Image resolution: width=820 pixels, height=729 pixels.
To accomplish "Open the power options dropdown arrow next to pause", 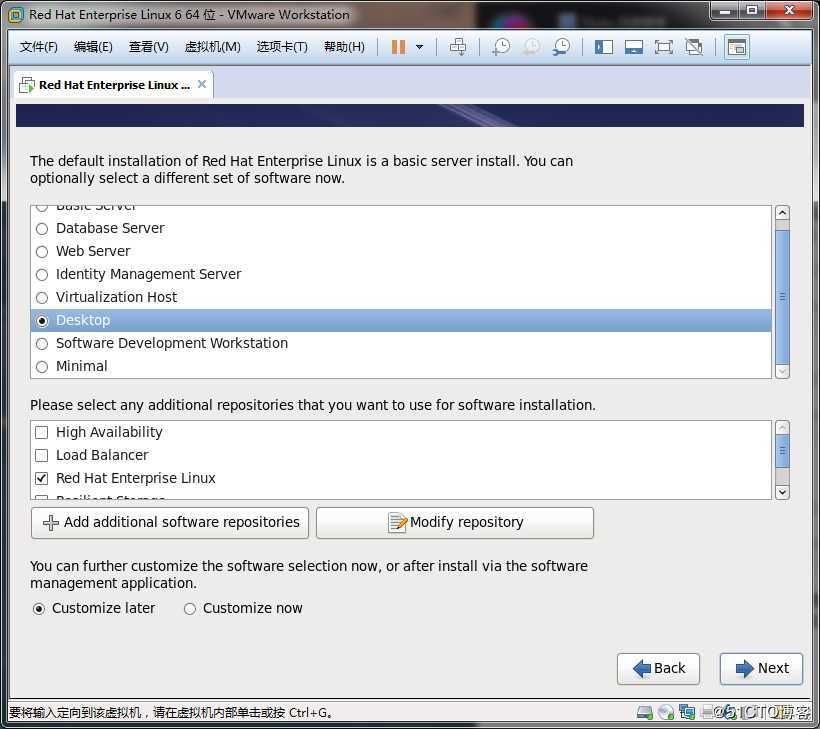I will 419,47.
